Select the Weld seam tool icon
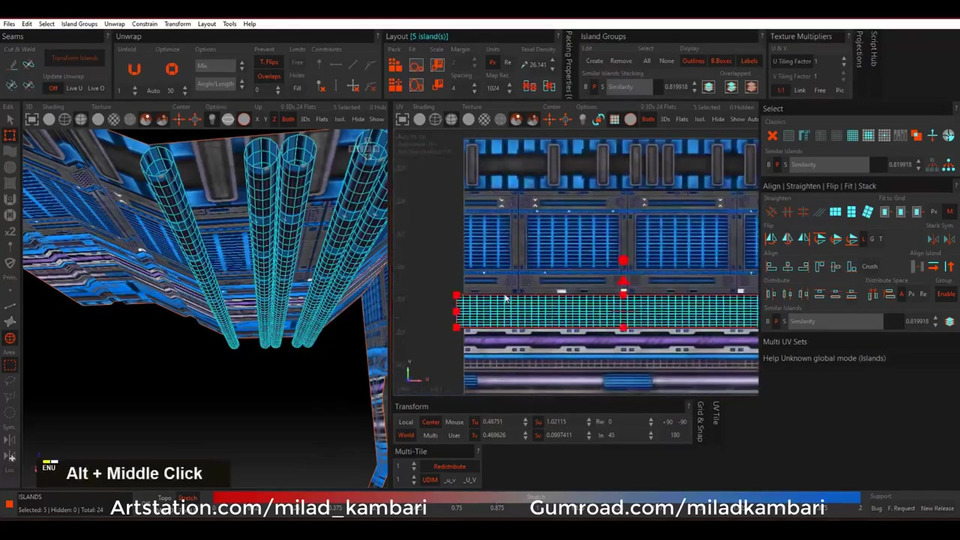This screenshot has height=540, width=960. pos(28,65)
